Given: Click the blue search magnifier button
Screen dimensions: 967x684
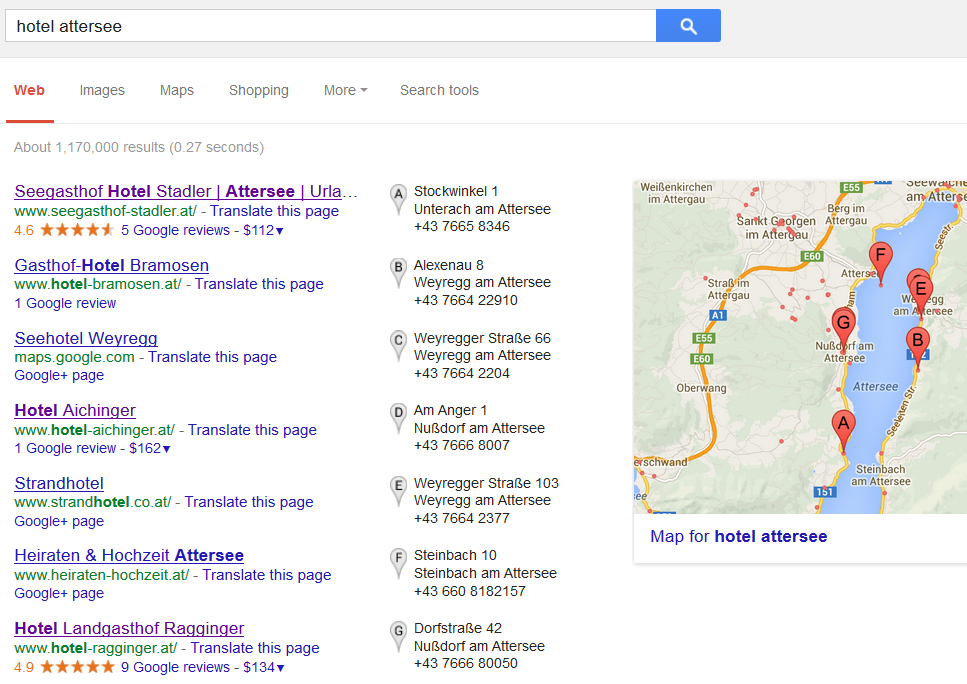Looking at the screenshot, I should pos(688,26).
